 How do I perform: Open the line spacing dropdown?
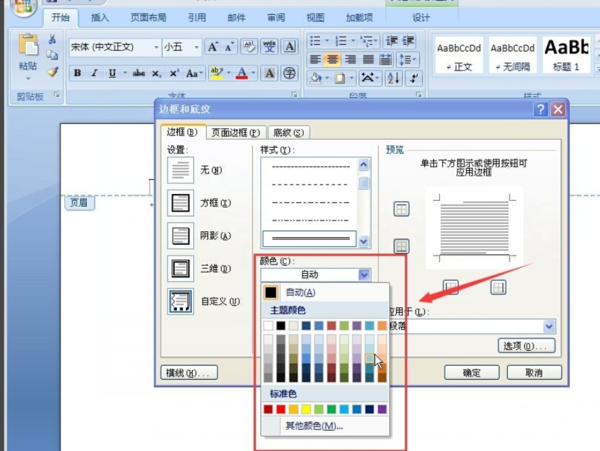pyautogui.click(x=408, y=59)
